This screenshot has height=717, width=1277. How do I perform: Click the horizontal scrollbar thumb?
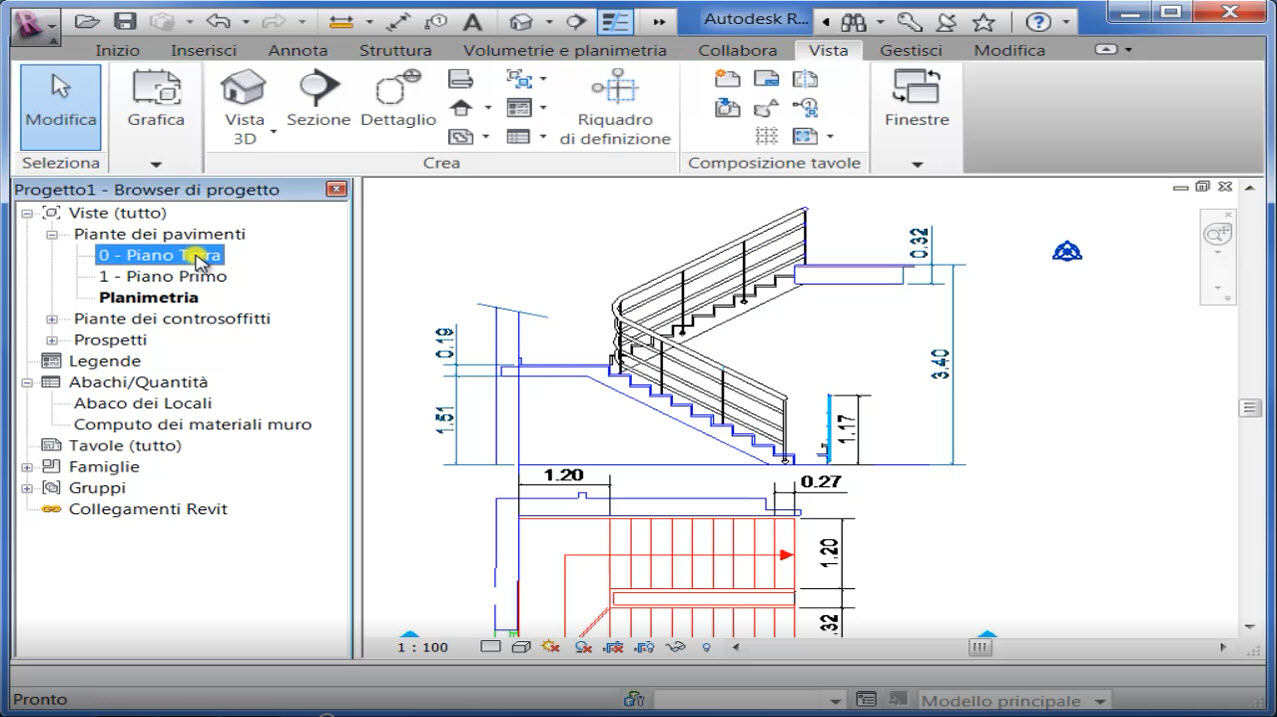pyautogui.click(x=980, y=648)
